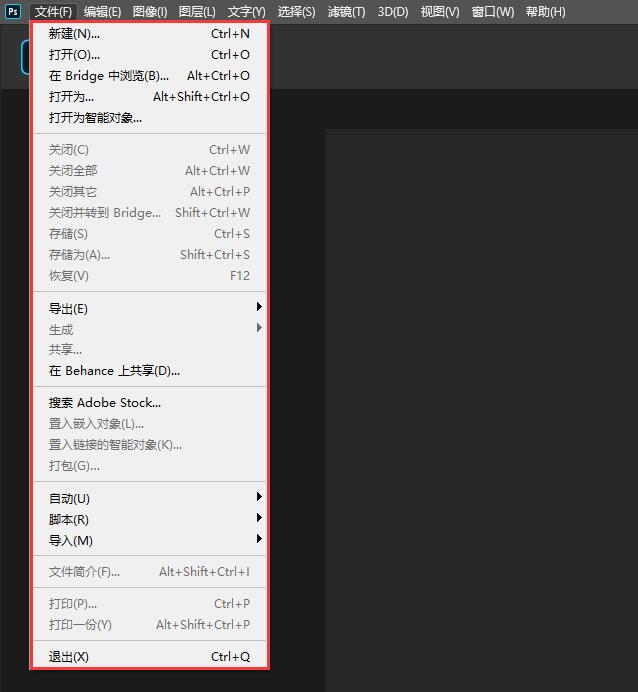Click 存储为(A)... menu entry
638x692 pixels.
click(x=150, y=255)
